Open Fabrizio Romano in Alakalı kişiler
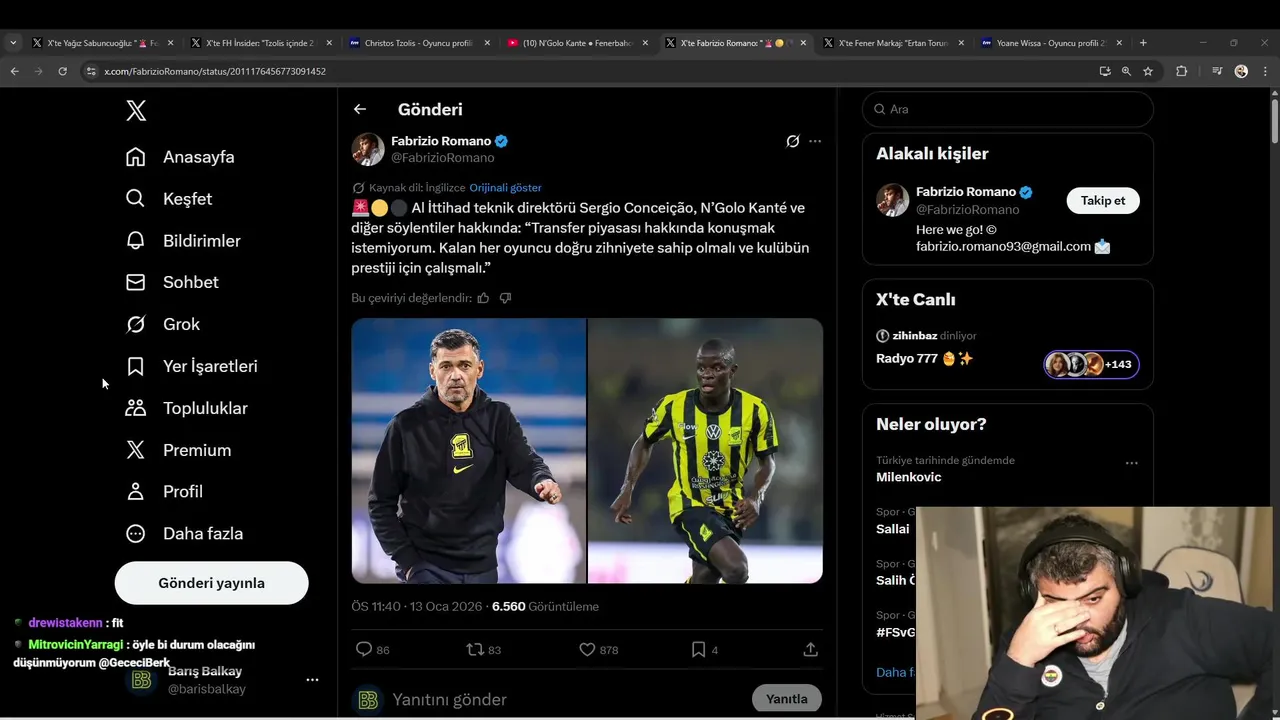 click(965, 192)
